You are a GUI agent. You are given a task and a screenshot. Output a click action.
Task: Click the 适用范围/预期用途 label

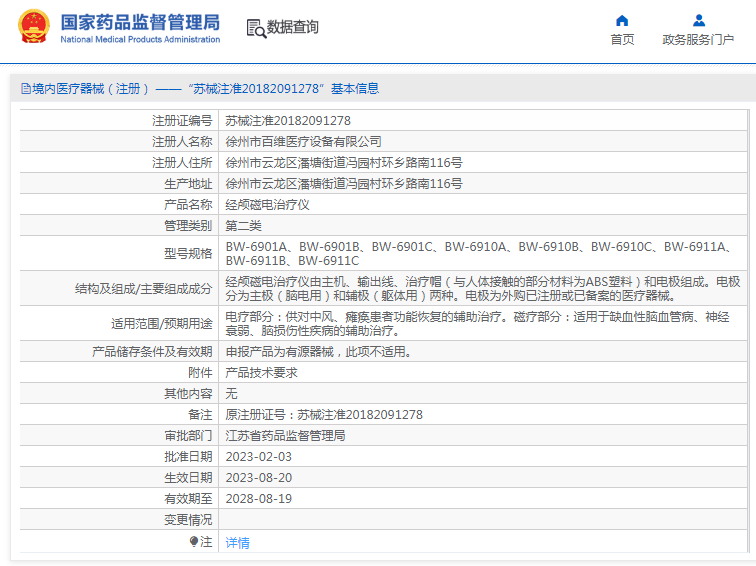162,324
